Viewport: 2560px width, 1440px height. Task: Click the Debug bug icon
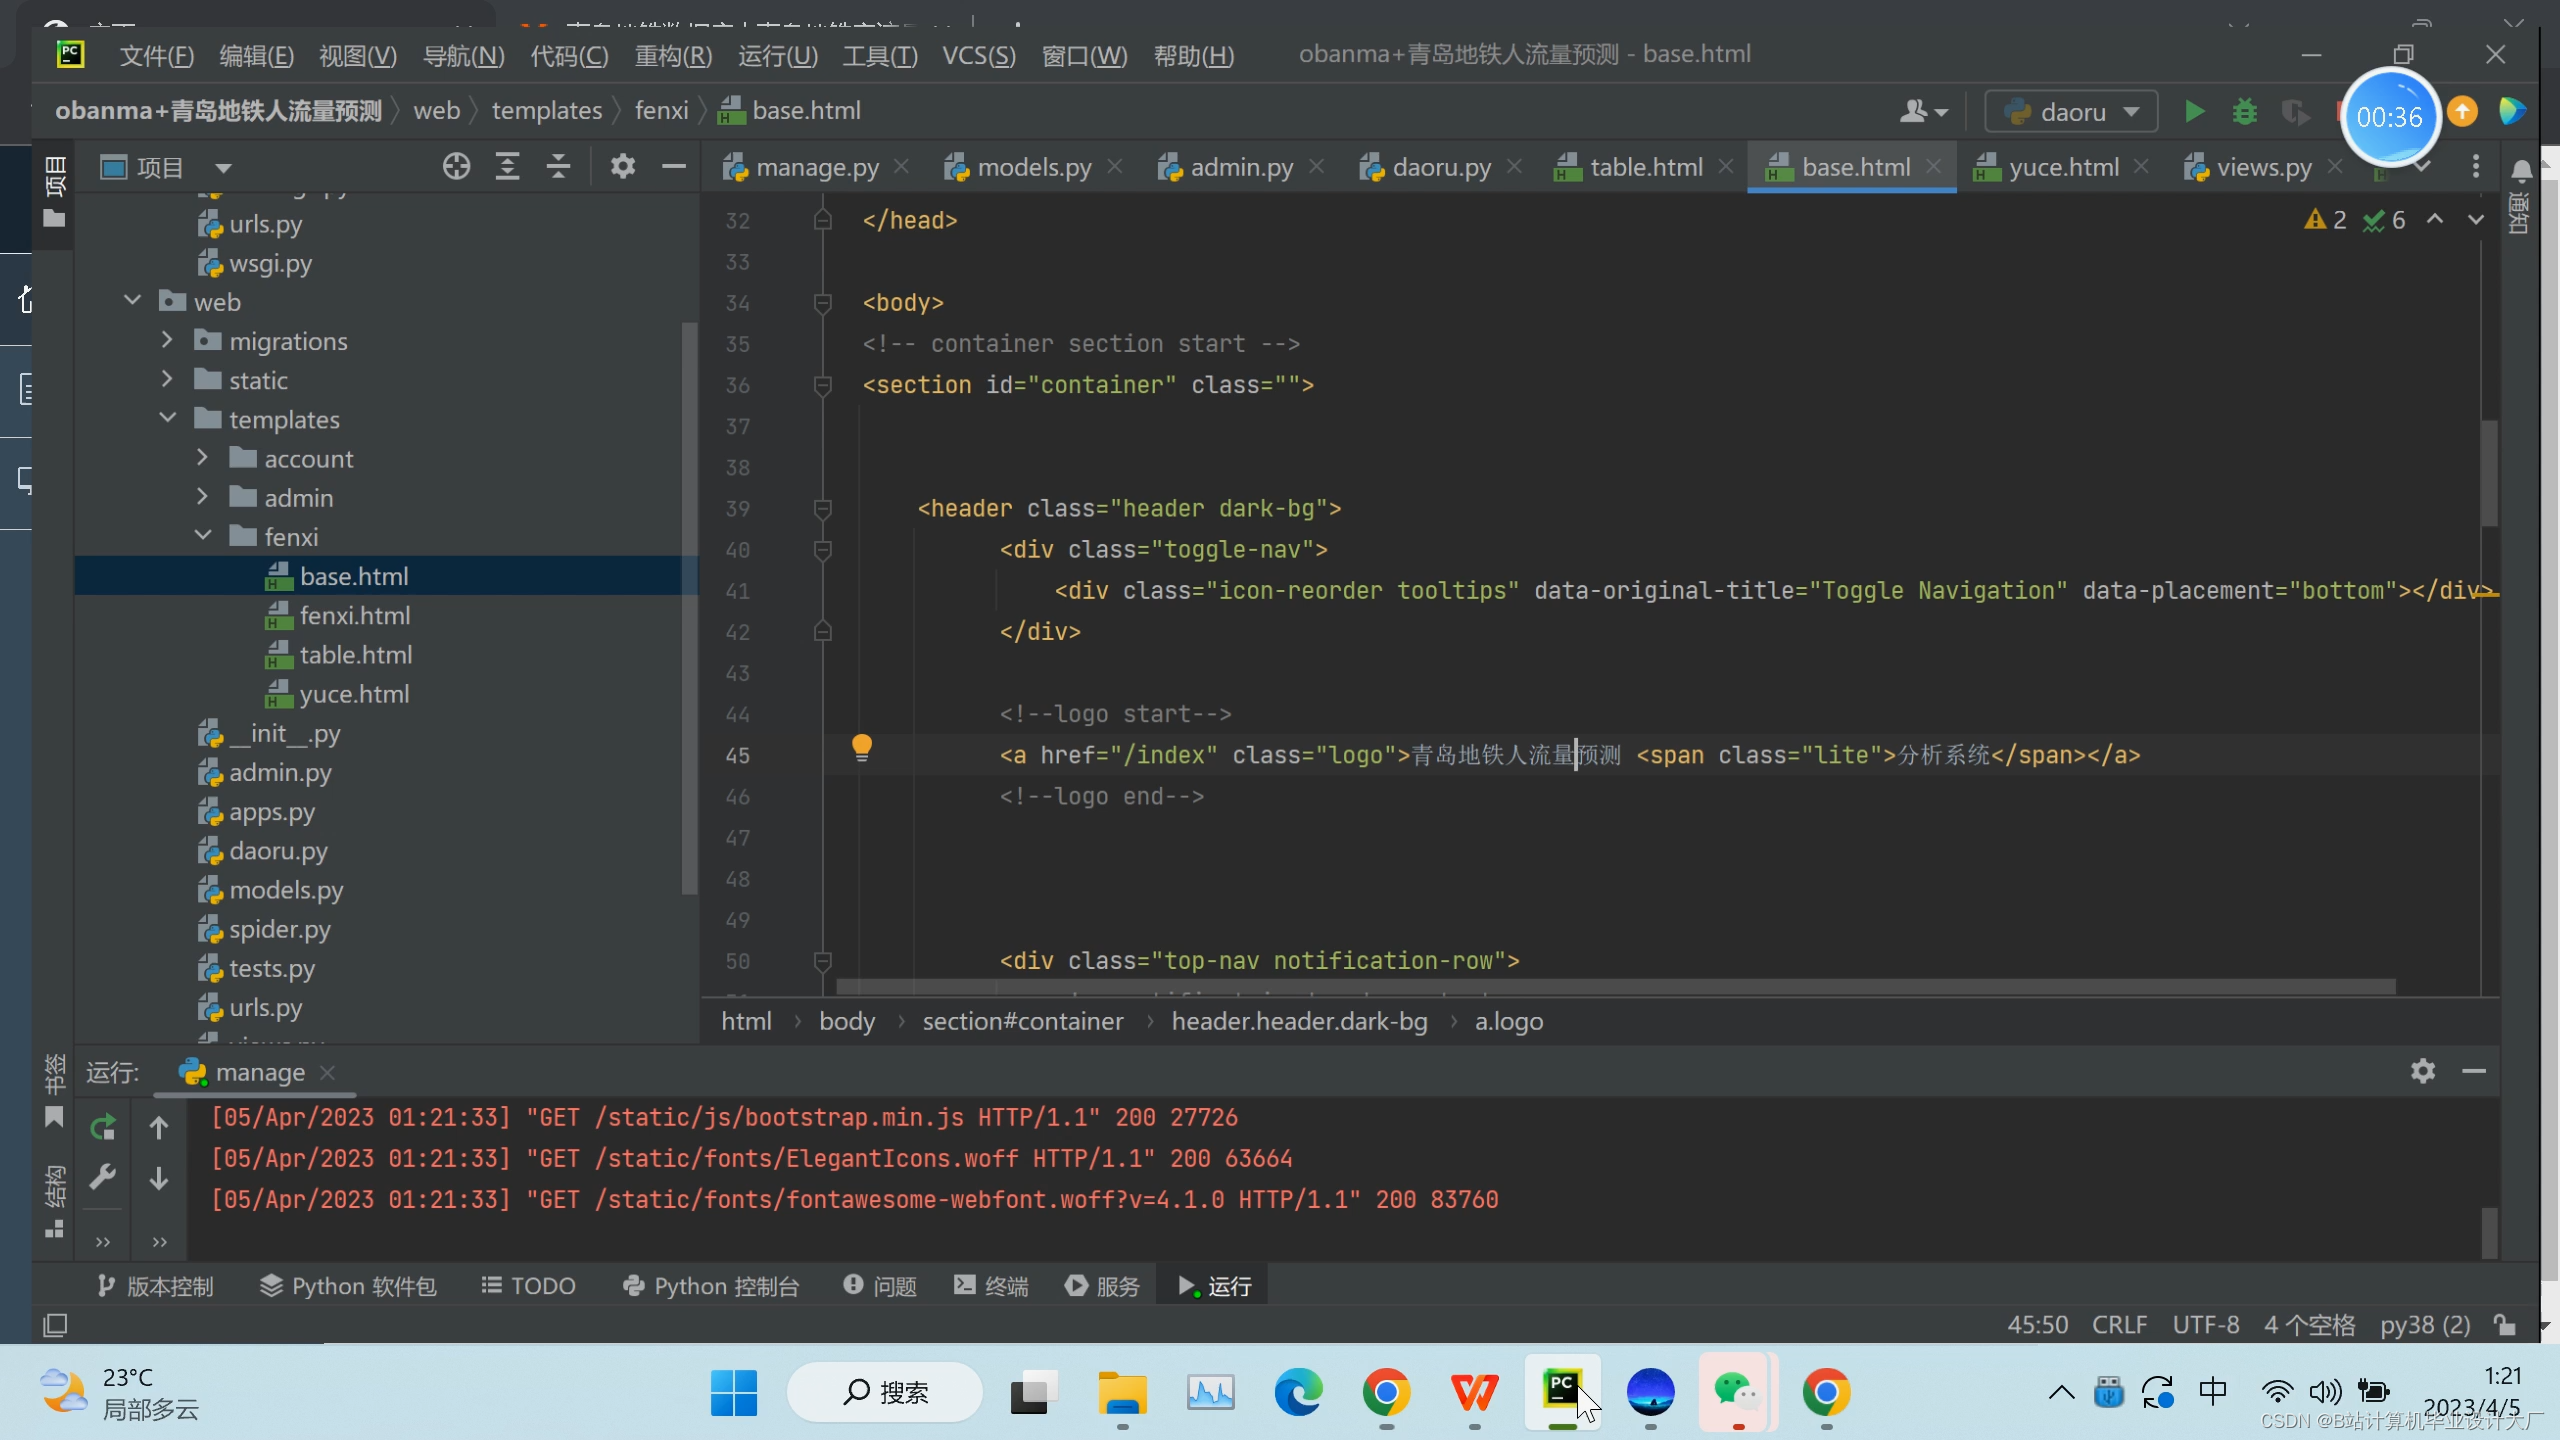[x=2245, y=112]
